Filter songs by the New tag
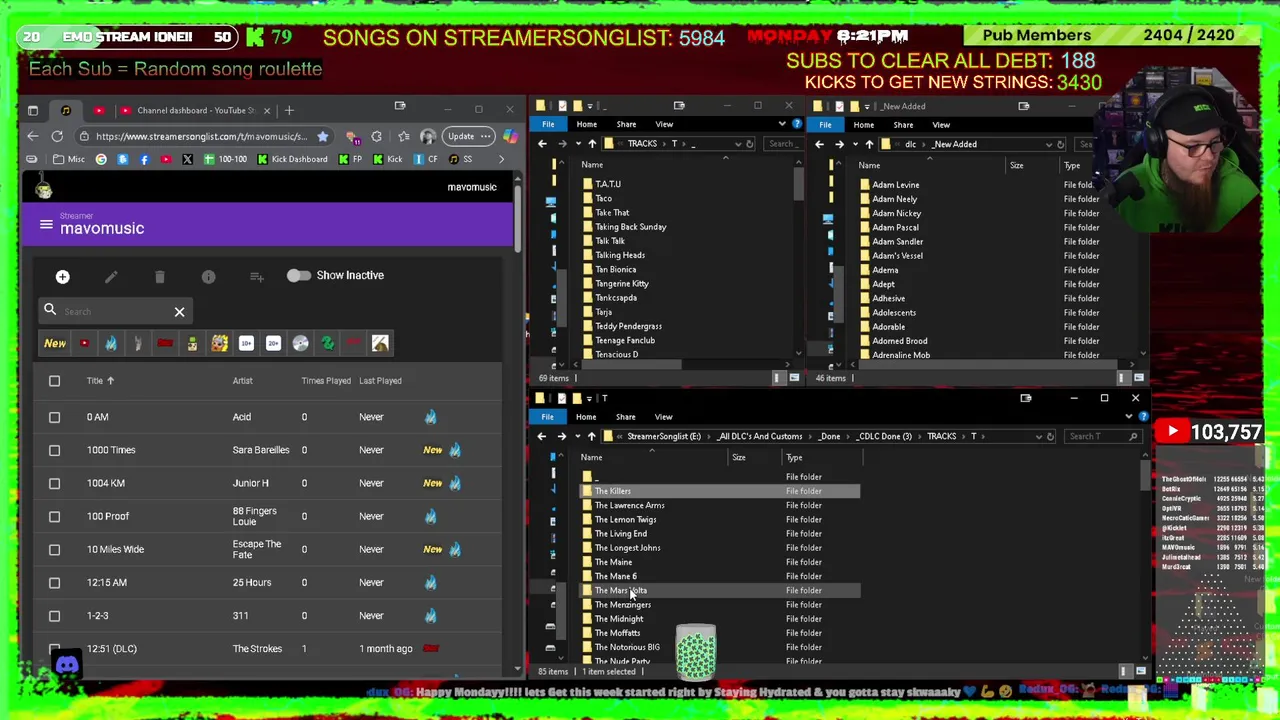 pyautogui.click(x=55, y=343)
